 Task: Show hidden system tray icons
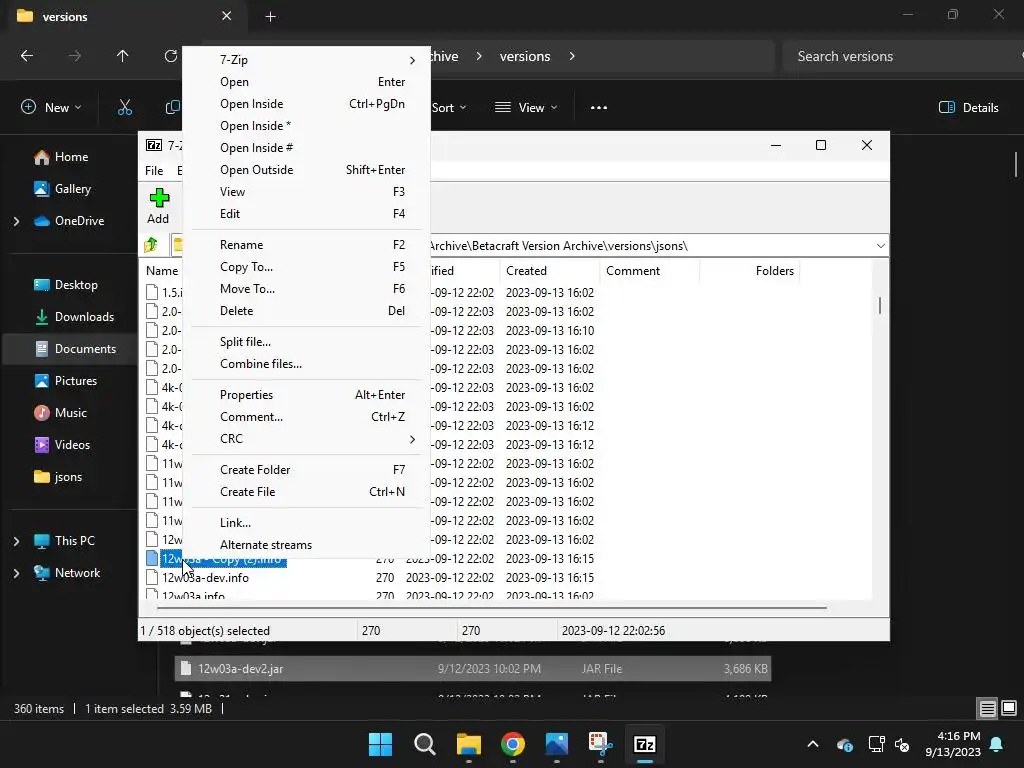(x=812, y=744)
